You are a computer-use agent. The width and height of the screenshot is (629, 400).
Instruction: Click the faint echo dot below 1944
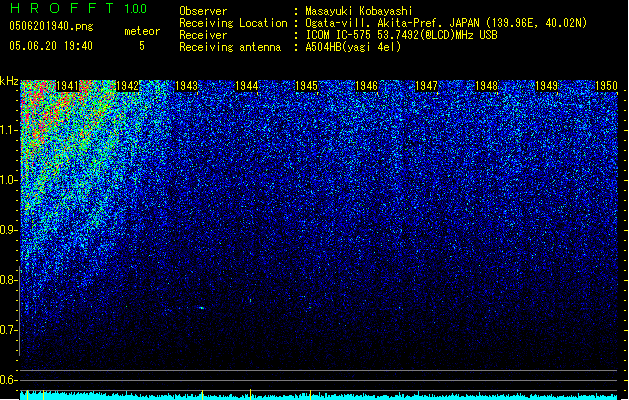251,300
